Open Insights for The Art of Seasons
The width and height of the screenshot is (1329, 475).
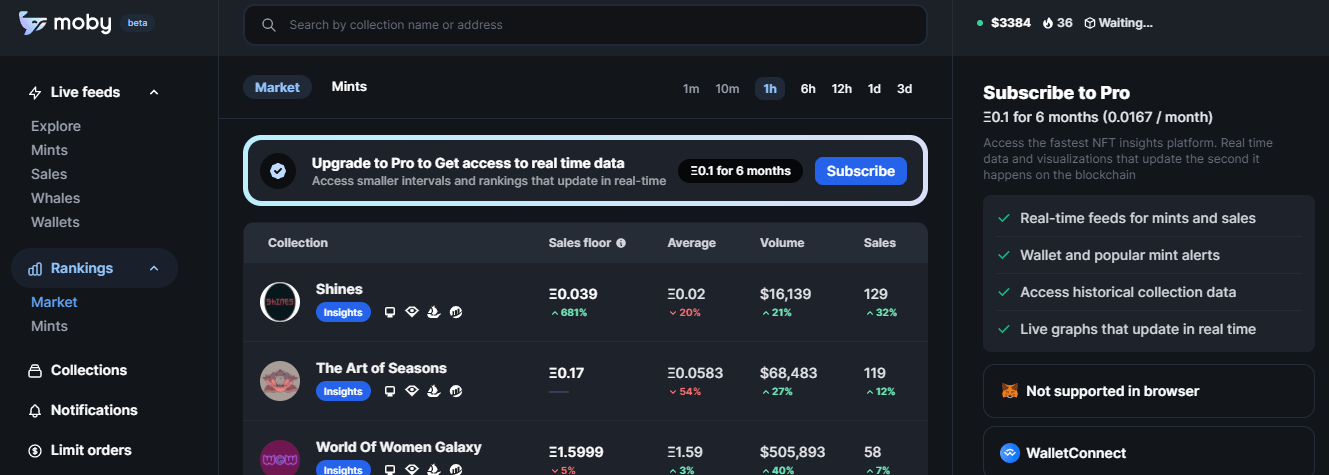343,392
